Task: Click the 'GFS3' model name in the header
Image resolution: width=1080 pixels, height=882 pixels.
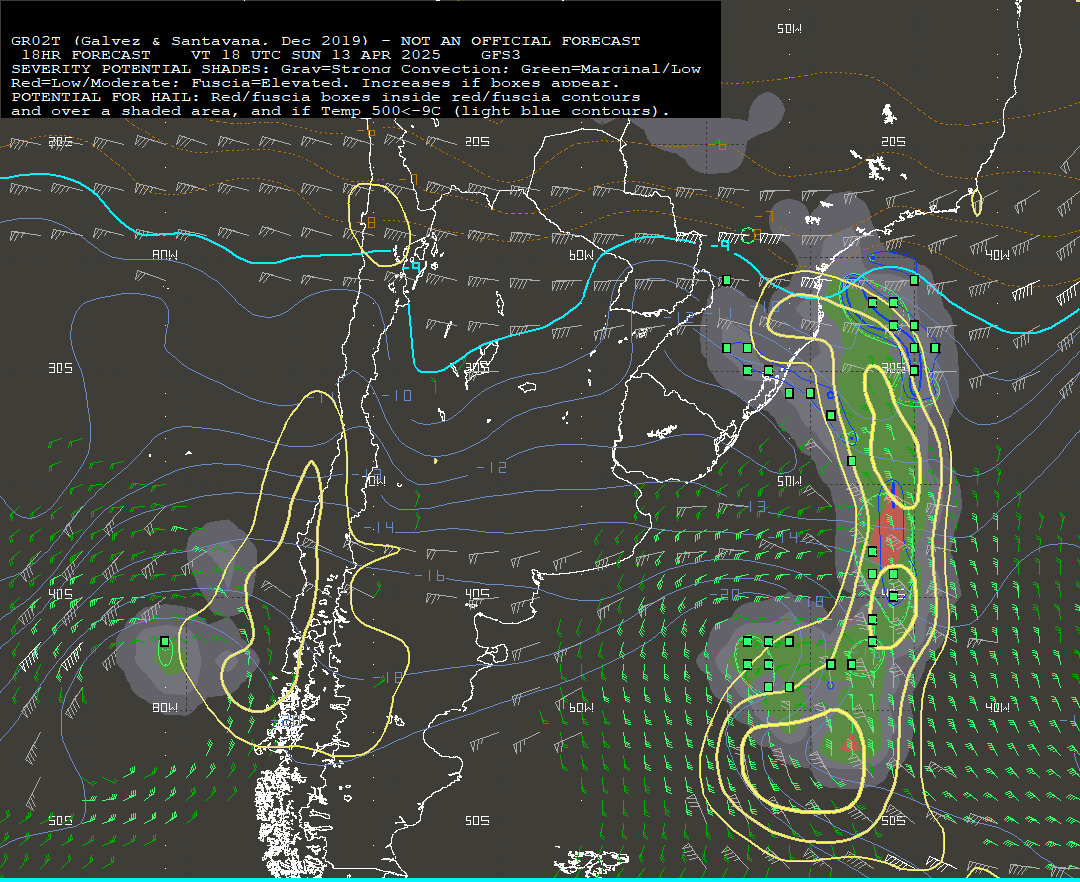Action: pos(501,54)
